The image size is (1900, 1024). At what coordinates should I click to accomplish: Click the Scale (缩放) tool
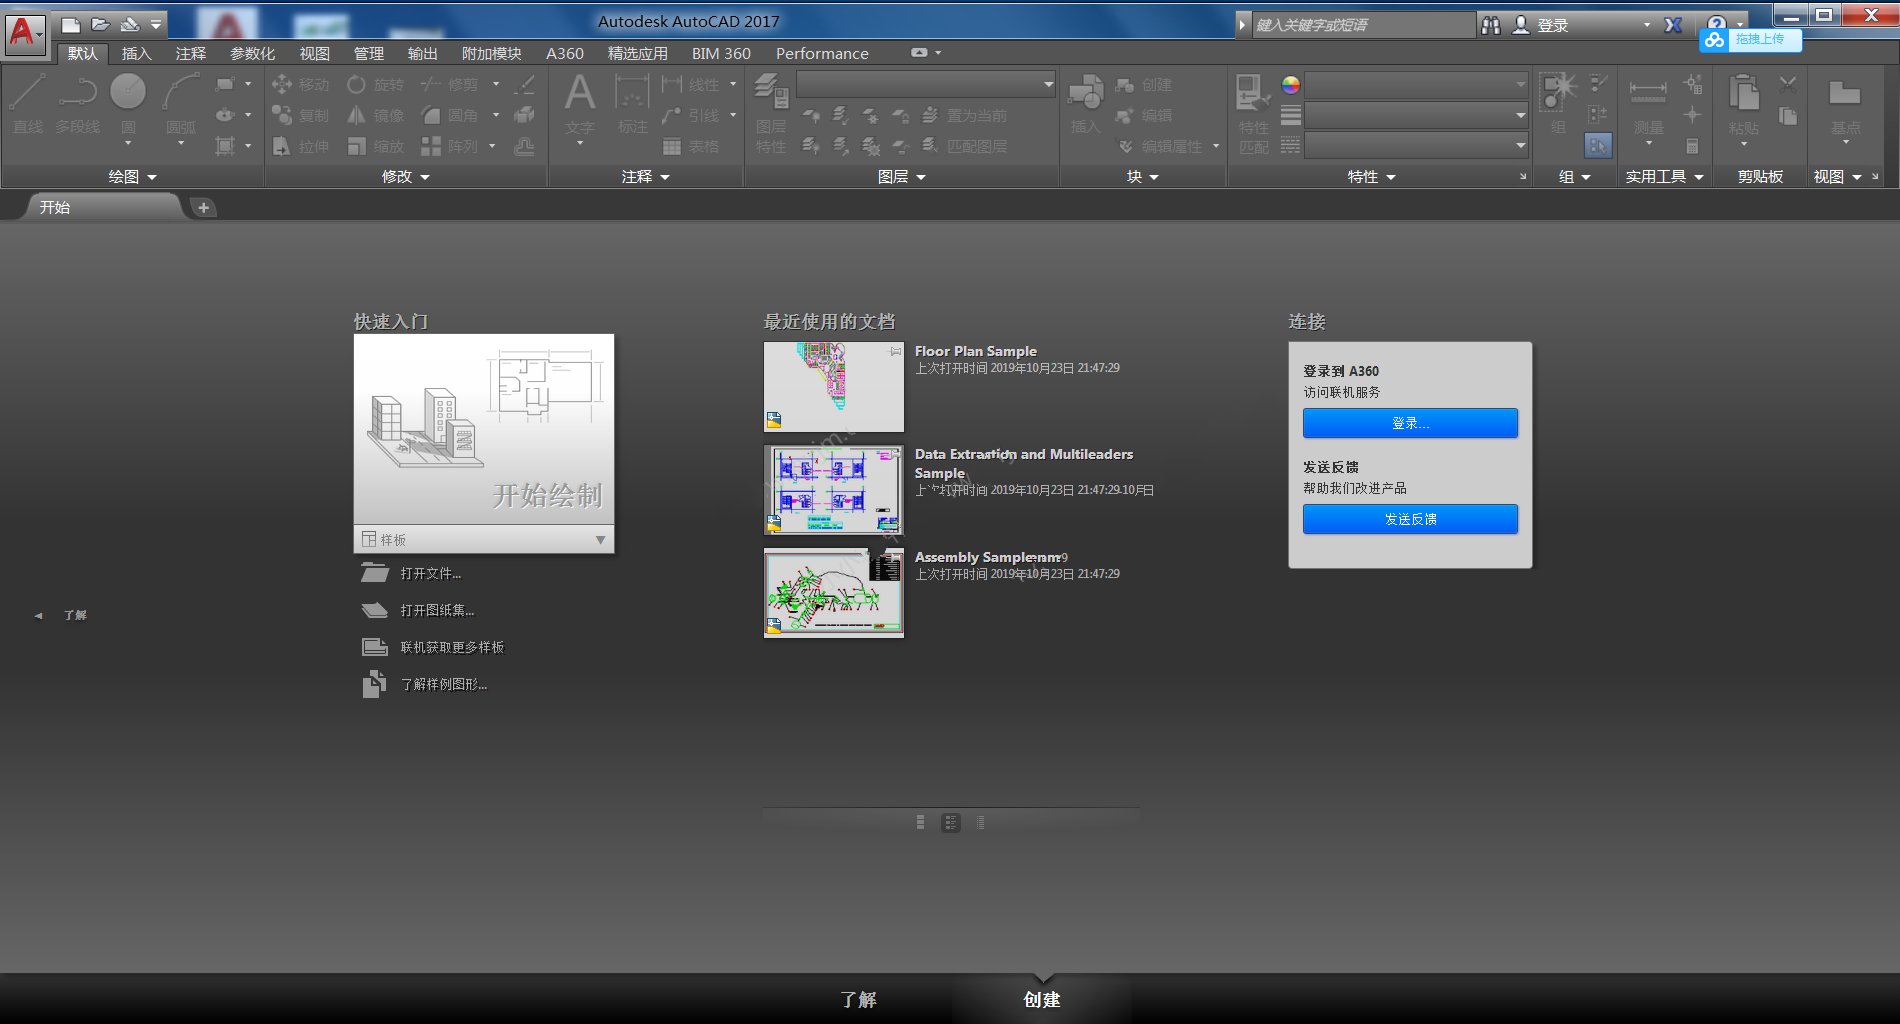(x=375, y=147)
